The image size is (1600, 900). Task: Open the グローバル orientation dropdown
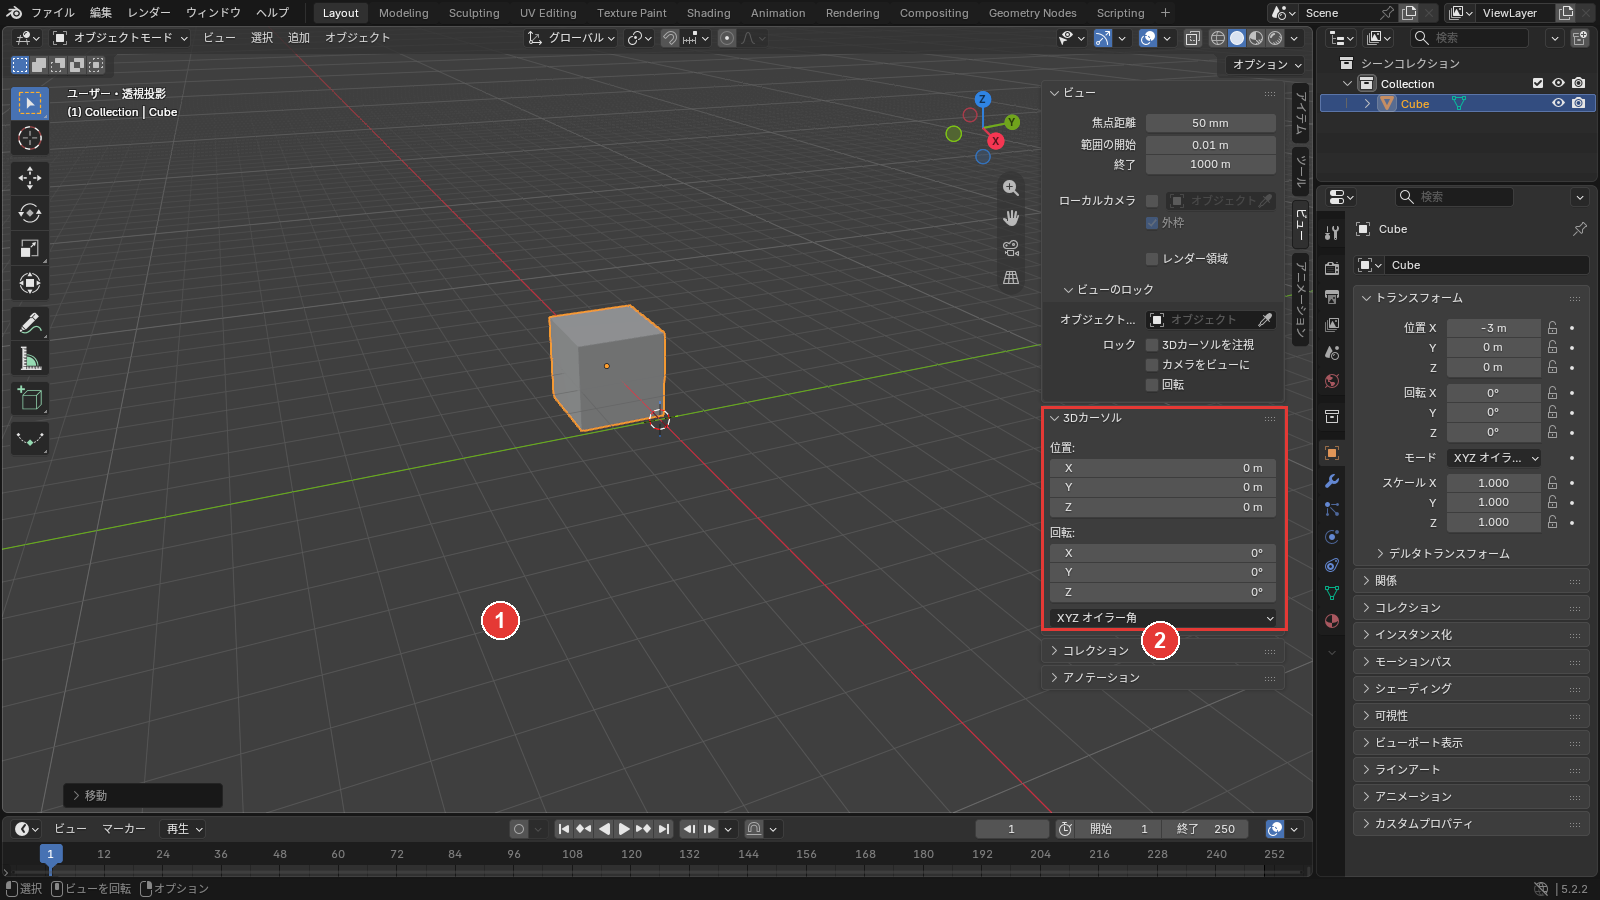[x=572, y=38]
